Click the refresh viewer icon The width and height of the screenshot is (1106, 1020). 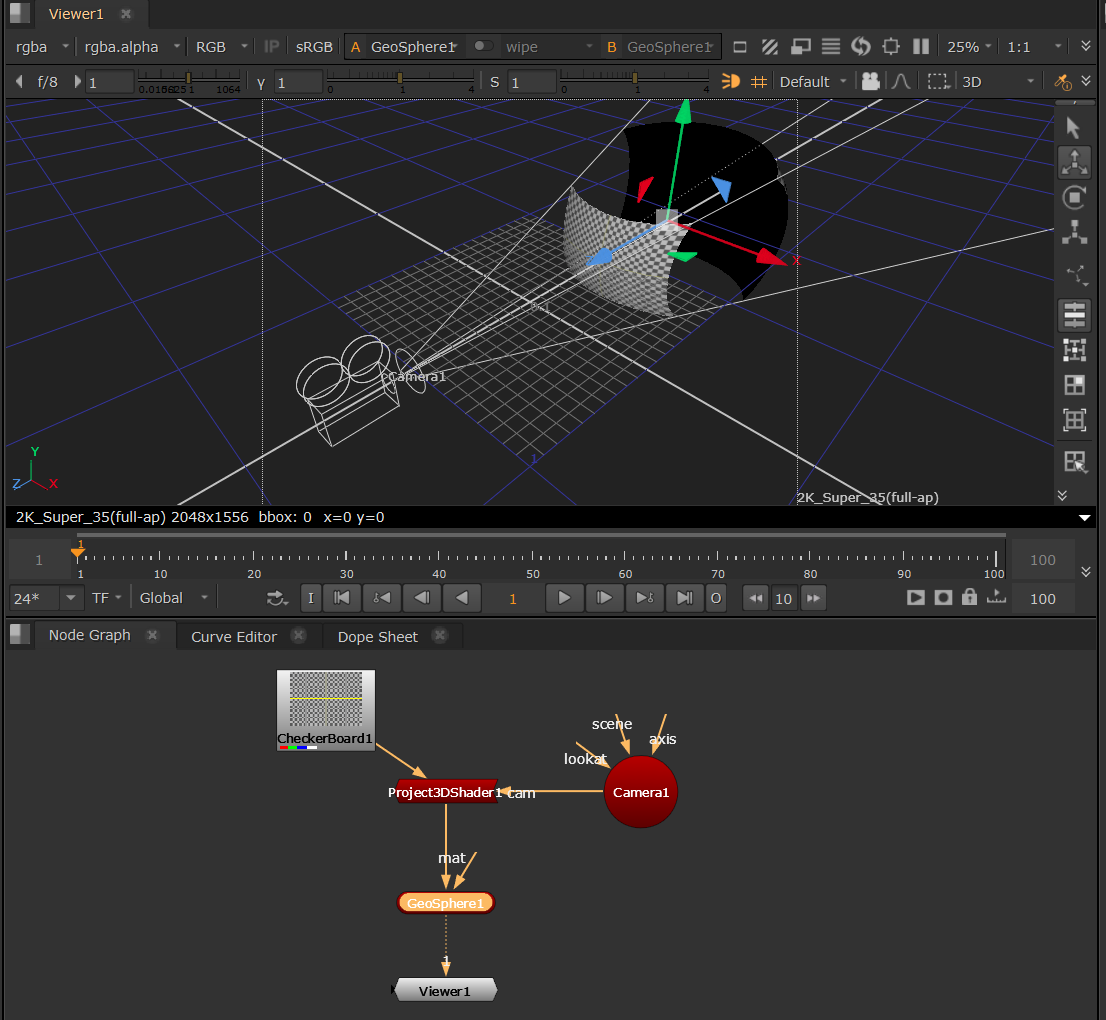point(861,46)
